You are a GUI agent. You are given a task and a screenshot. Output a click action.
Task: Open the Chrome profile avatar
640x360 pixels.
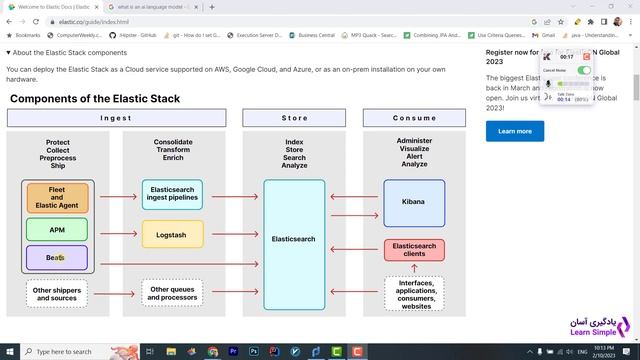(x=618, y=22)
